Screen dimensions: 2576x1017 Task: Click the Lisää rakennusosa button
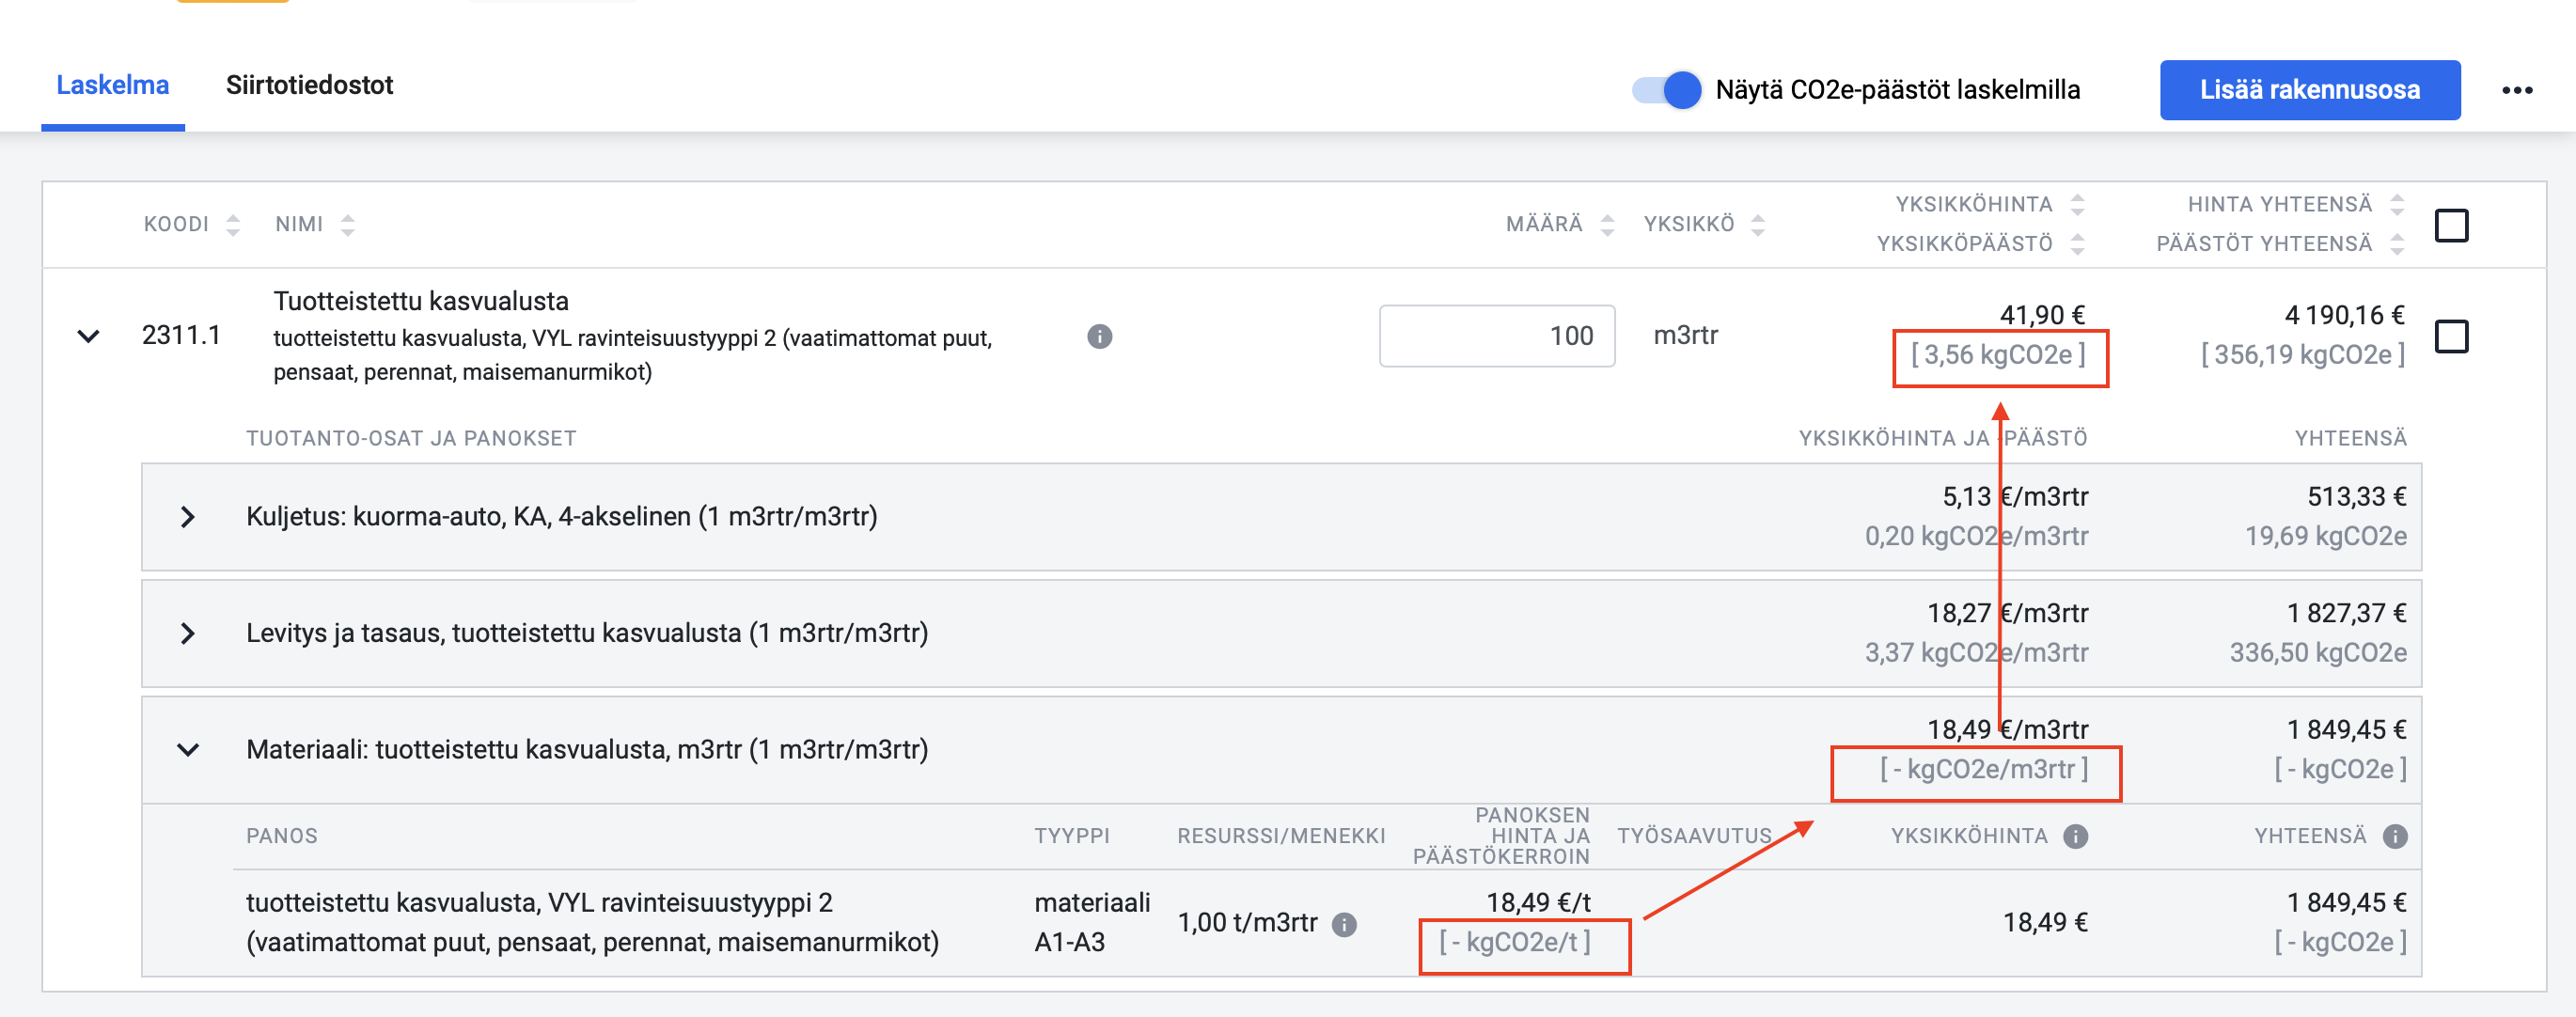(x=2309, y=90)
